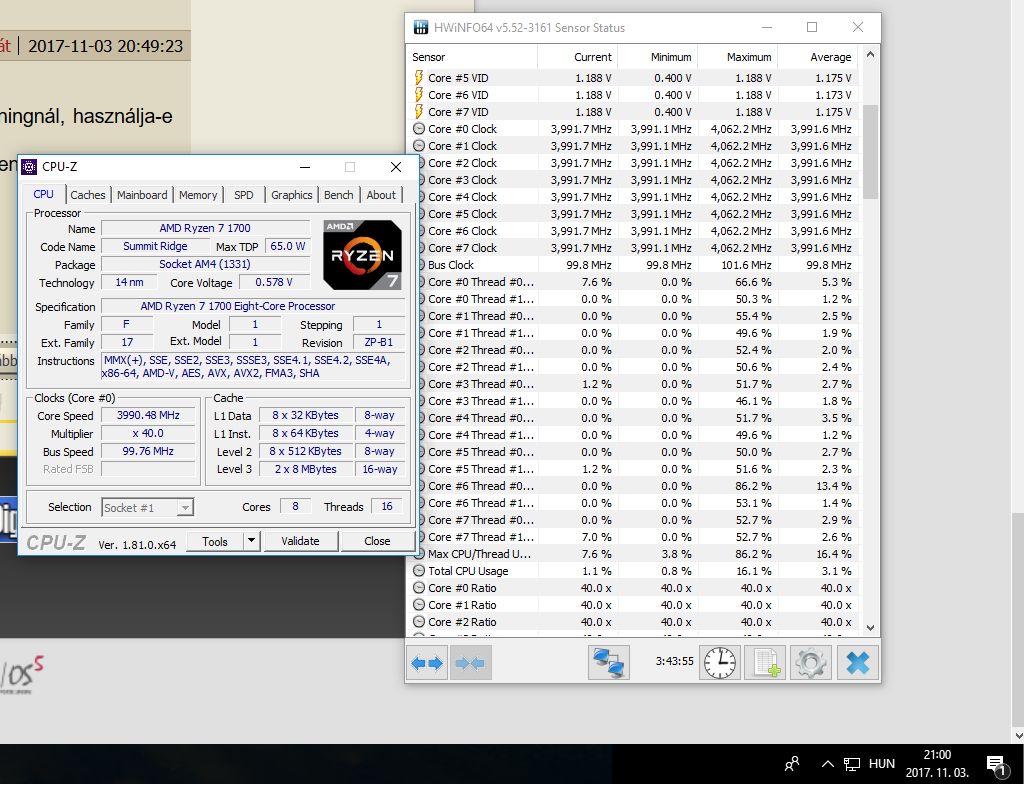1024x791 pixels.
Task: Click the HWiNFO scrollbar up arrow
Action: click(x=870, y=55)
